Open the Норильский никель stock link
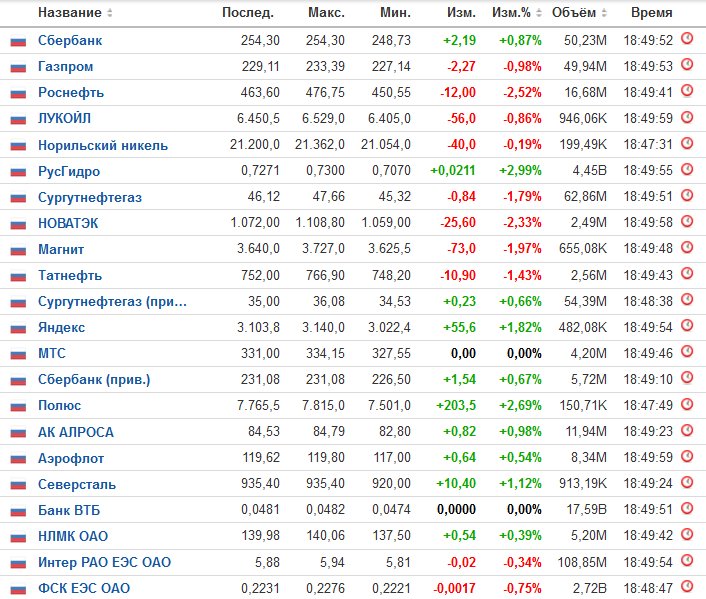This screenshot has height=599, width=706. 103,145
